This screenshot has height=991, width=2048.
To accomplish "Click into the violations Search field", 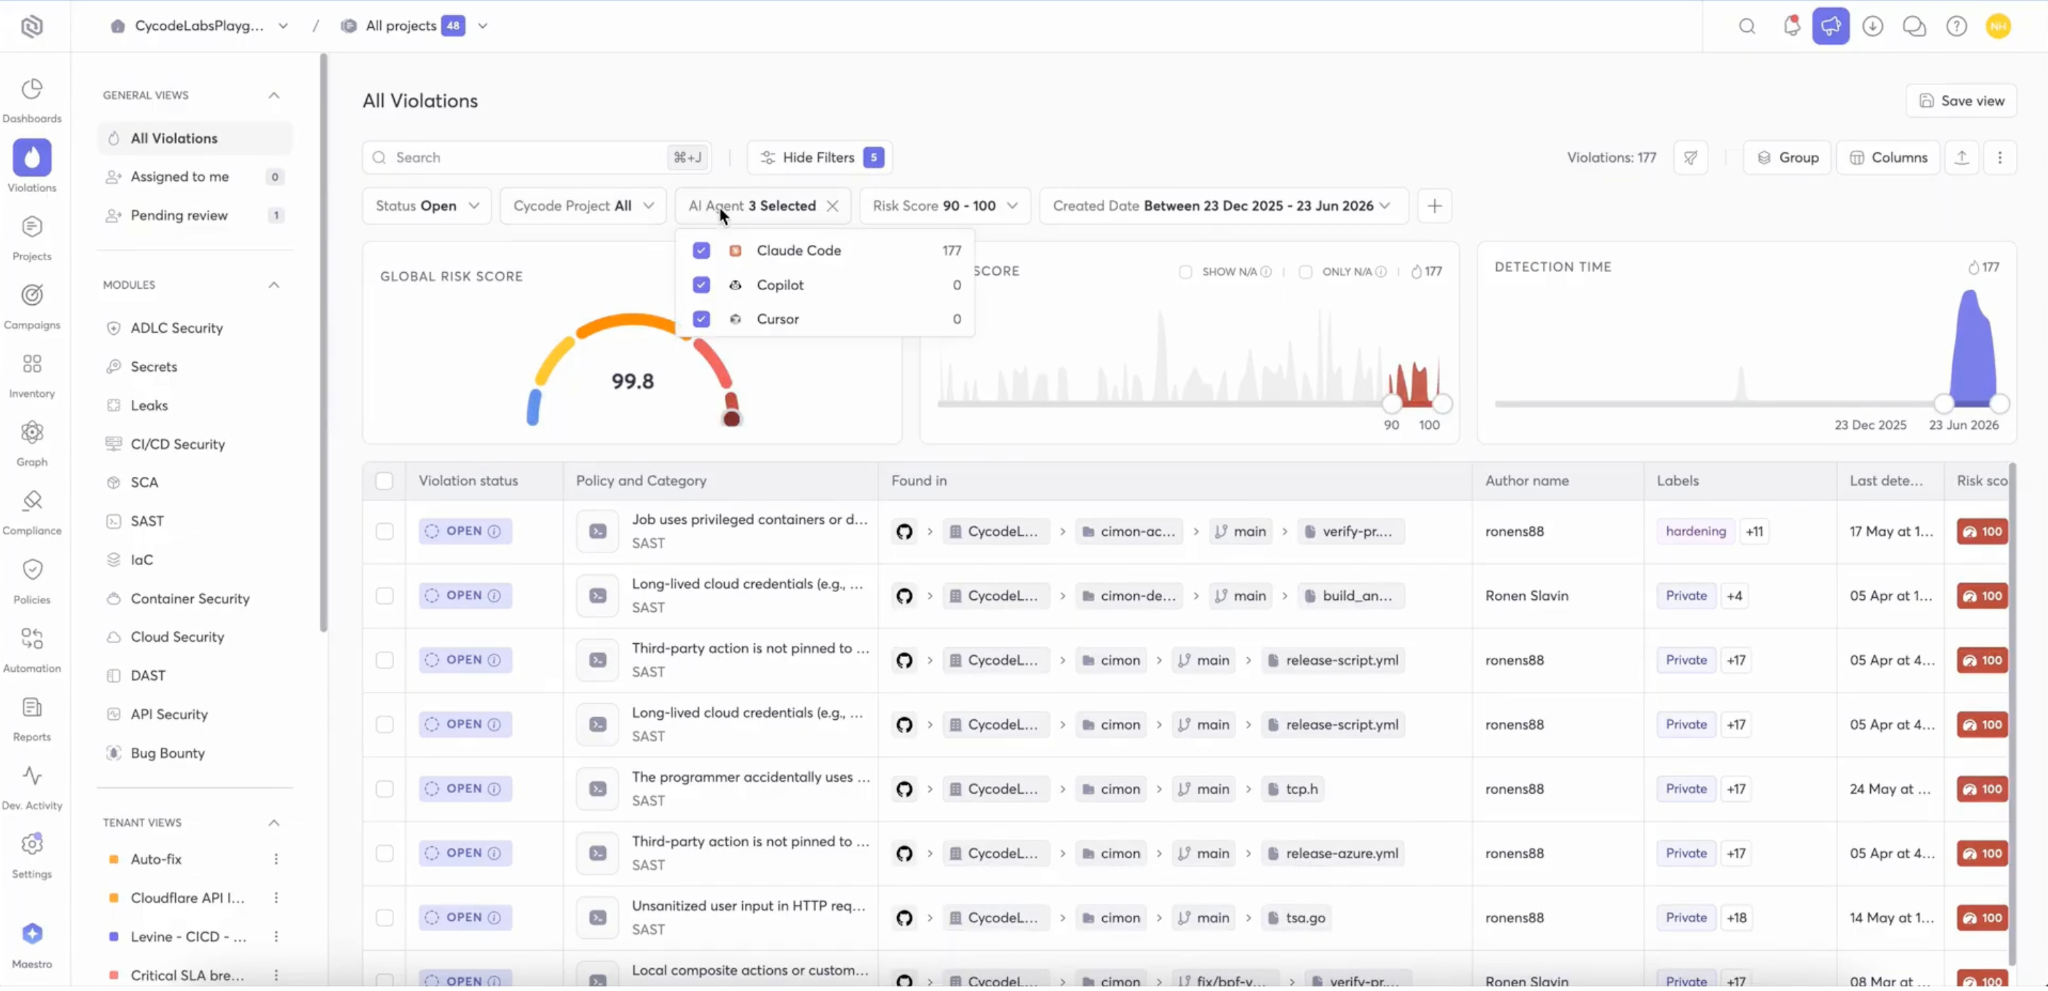I will (x=536, y=157).
